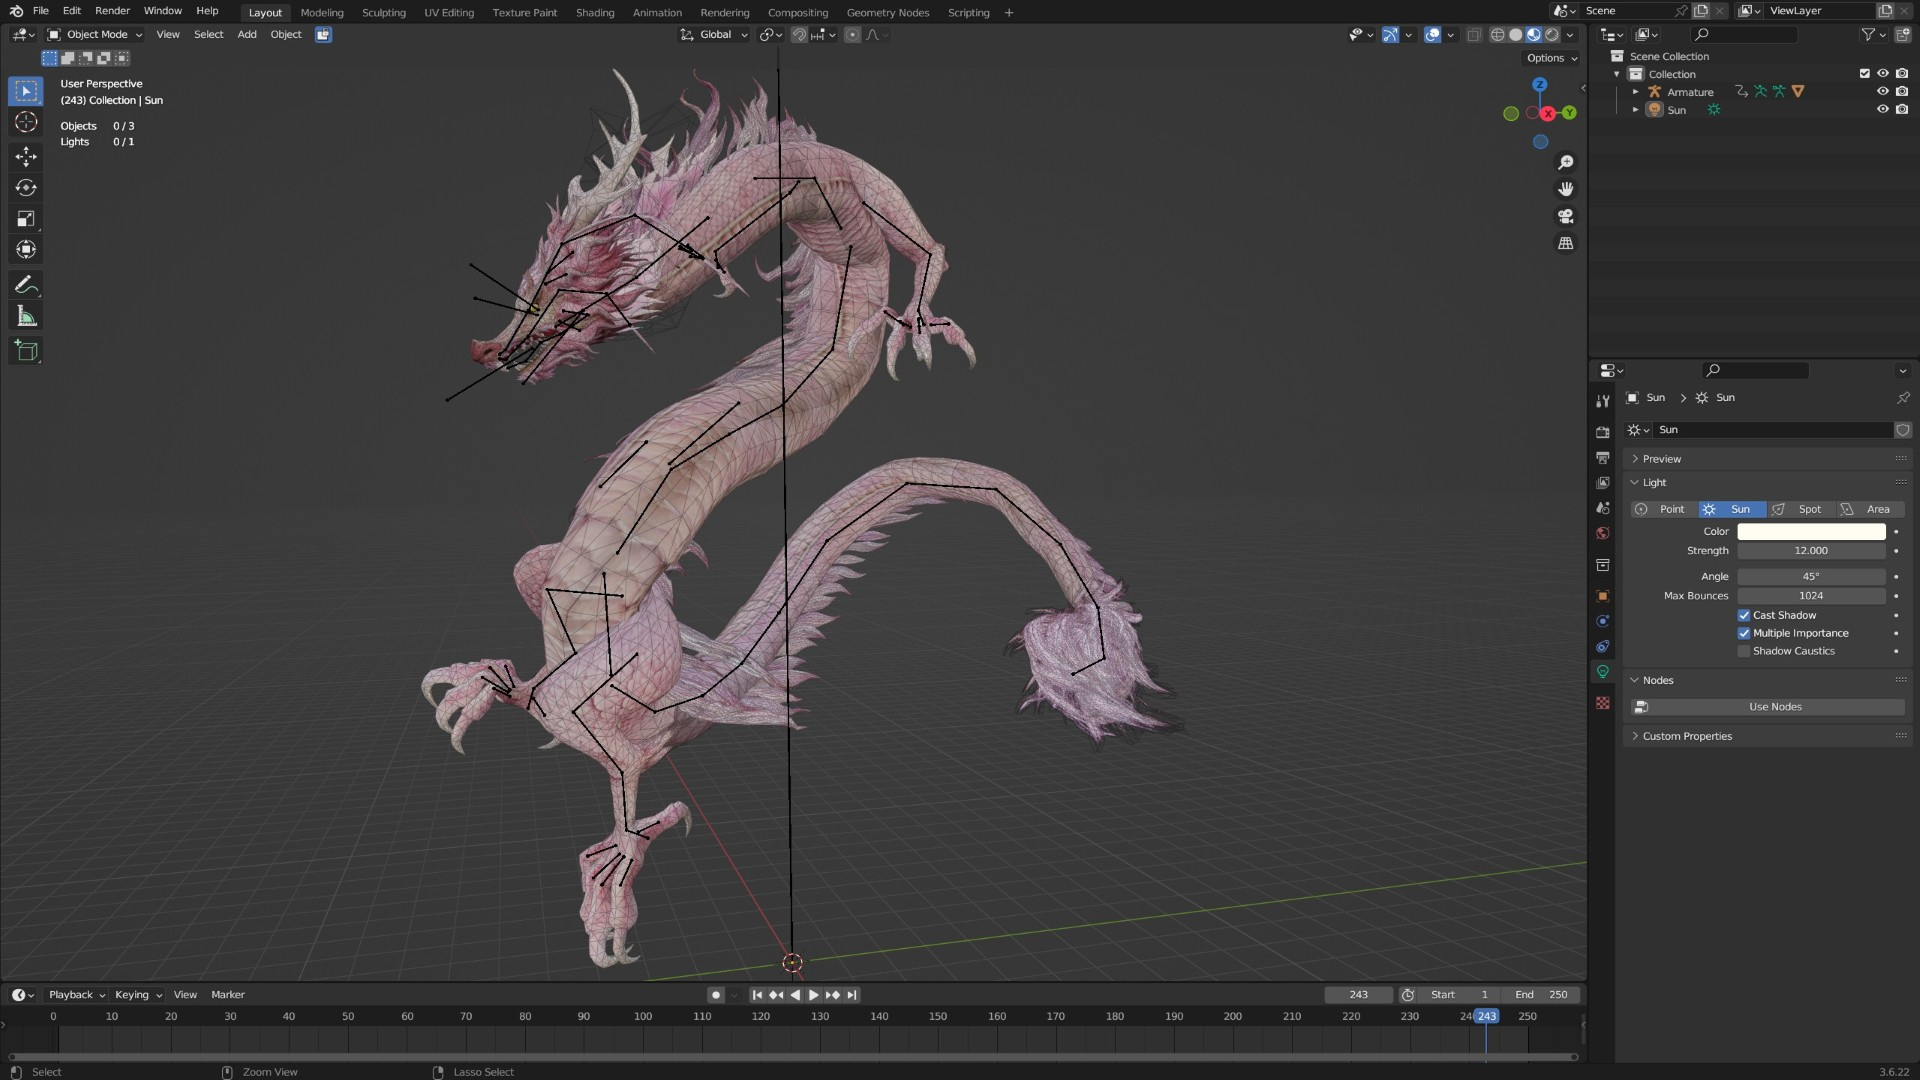Select the Rotate tool
This screenshot has height=1080, width=1920.
pos(26,188)
